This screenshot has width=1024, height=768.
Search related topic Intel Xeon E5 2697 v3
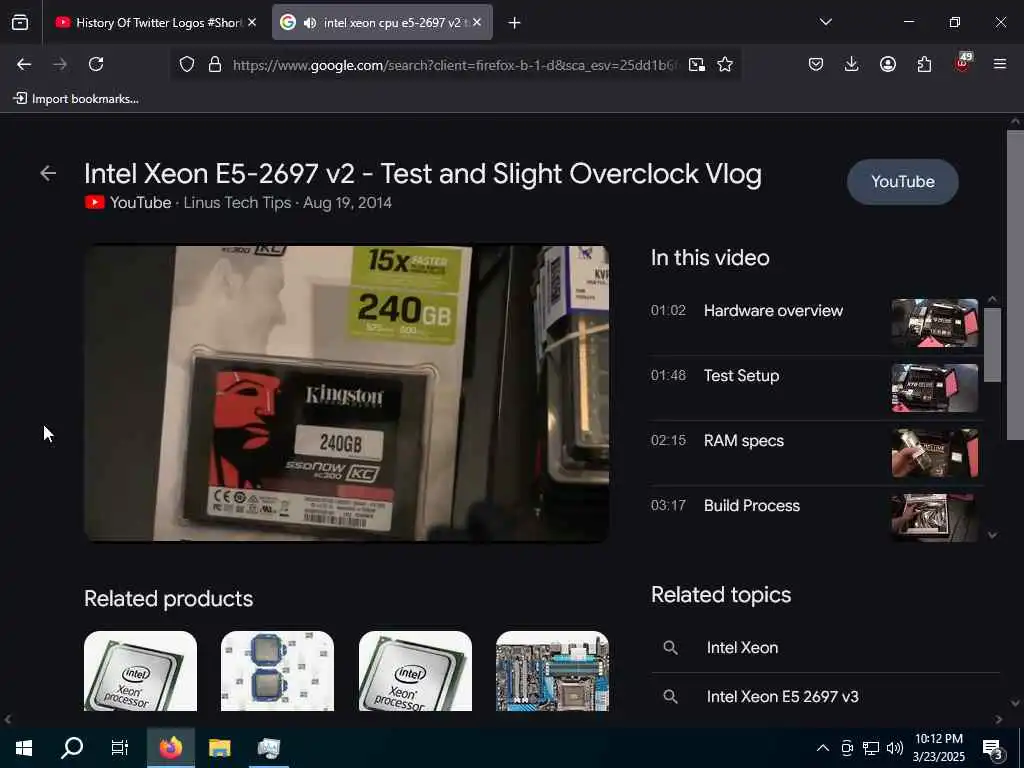(782, 697)
